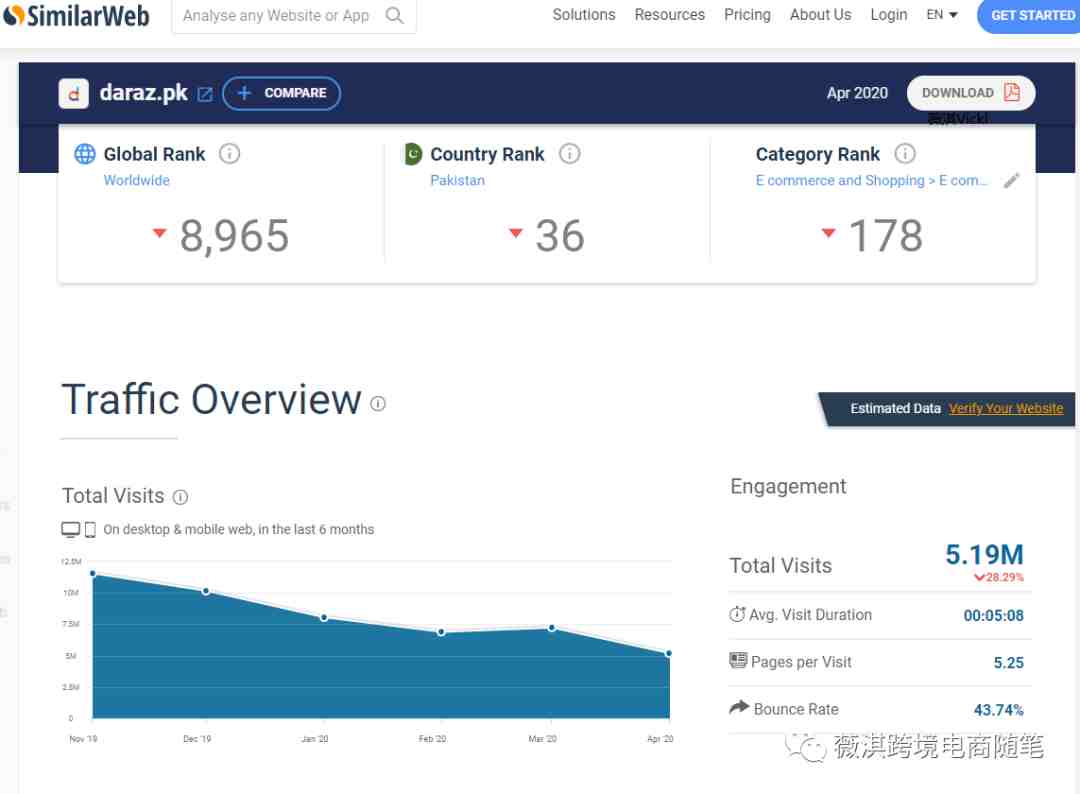Click the Global Rank value 8,965

tap(234, 236)
